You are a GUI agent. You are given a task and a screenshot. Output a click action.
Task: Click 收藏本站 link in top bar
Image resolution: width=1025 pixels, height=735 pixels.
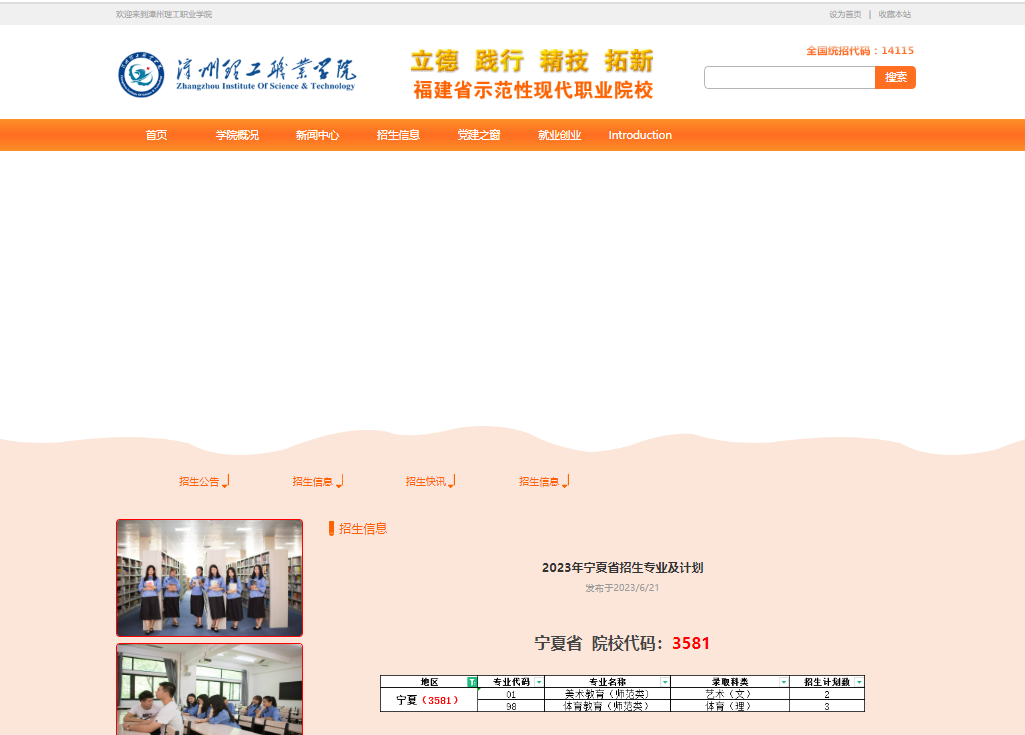(x=894, y=14)
